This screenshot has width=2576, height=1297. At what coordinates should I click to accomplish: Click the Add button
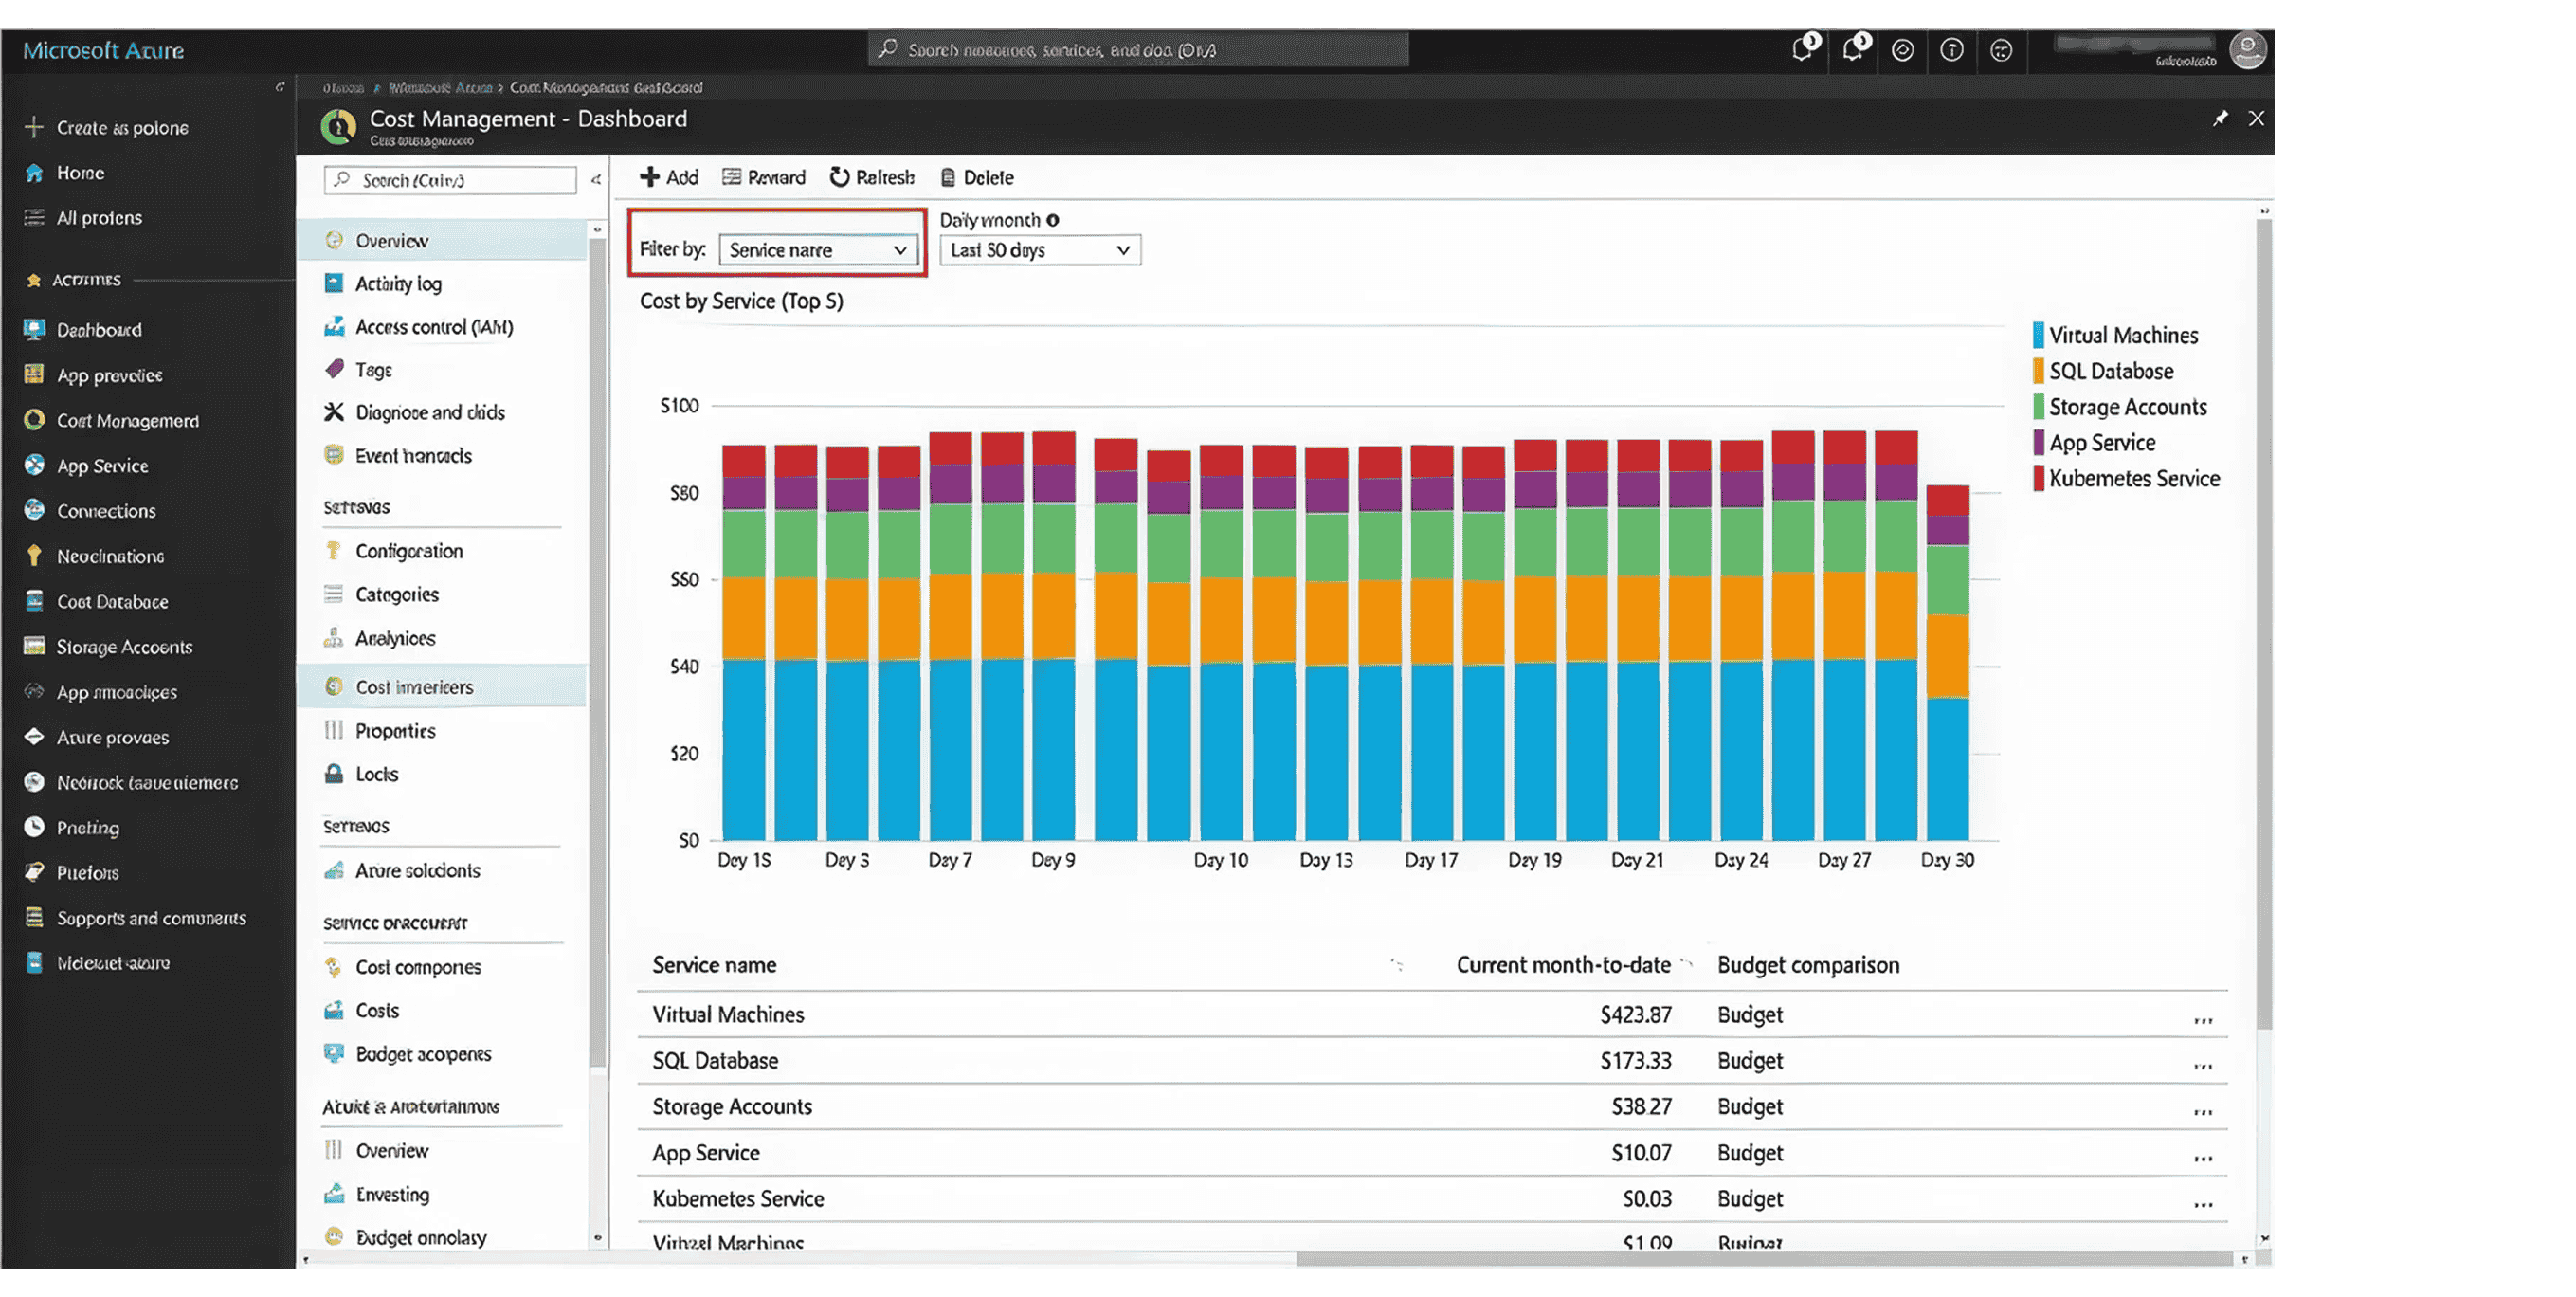[x=668, y=177]
